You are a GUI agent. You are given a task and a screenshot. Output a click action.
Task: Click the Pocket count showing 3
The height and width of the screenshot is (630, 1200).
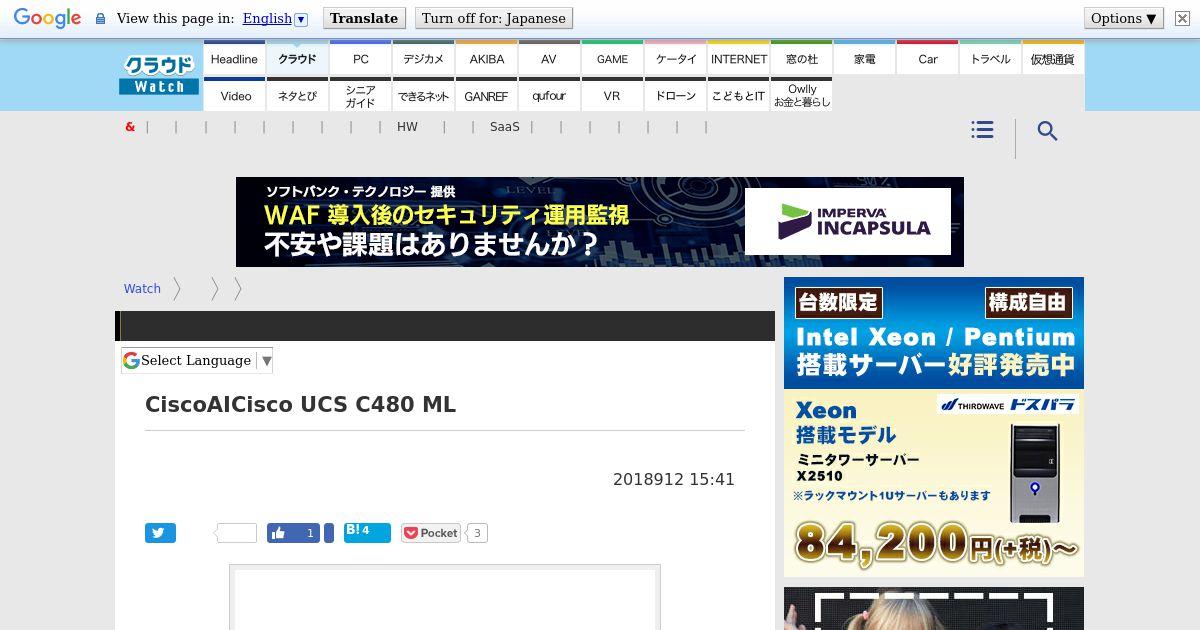pyautogui.click(x=477, y=533)
